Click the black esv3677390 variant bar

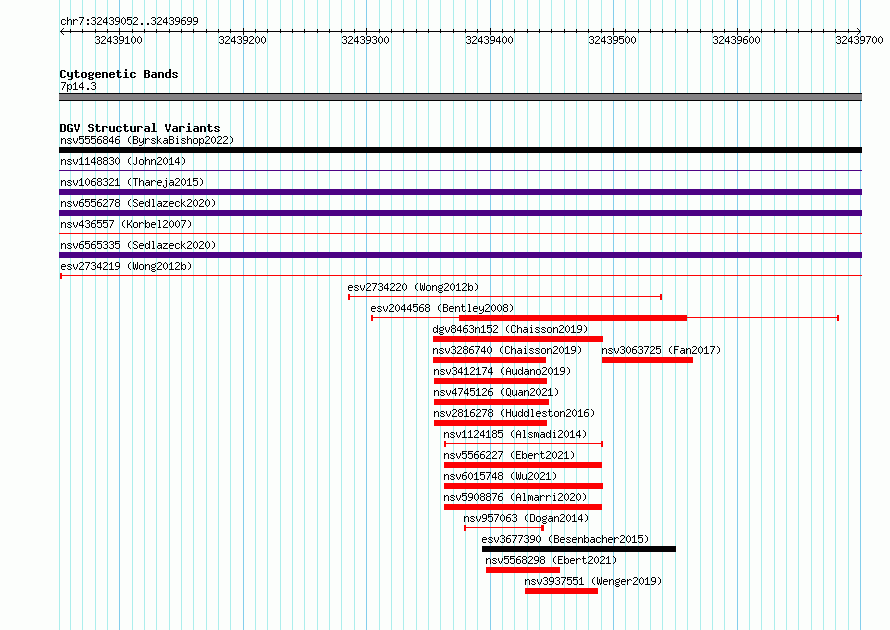tap(579, 549)
